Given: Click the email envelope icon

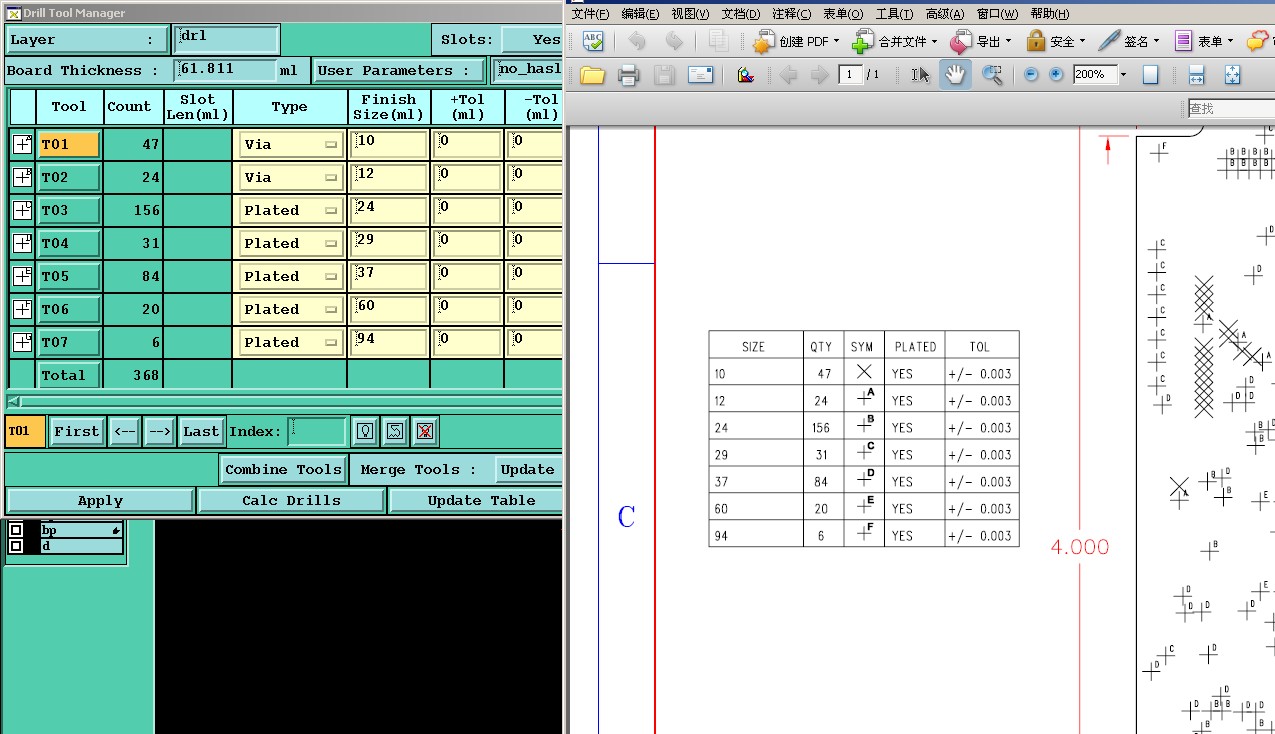Looking at the screenshot, I should (701, 75).
